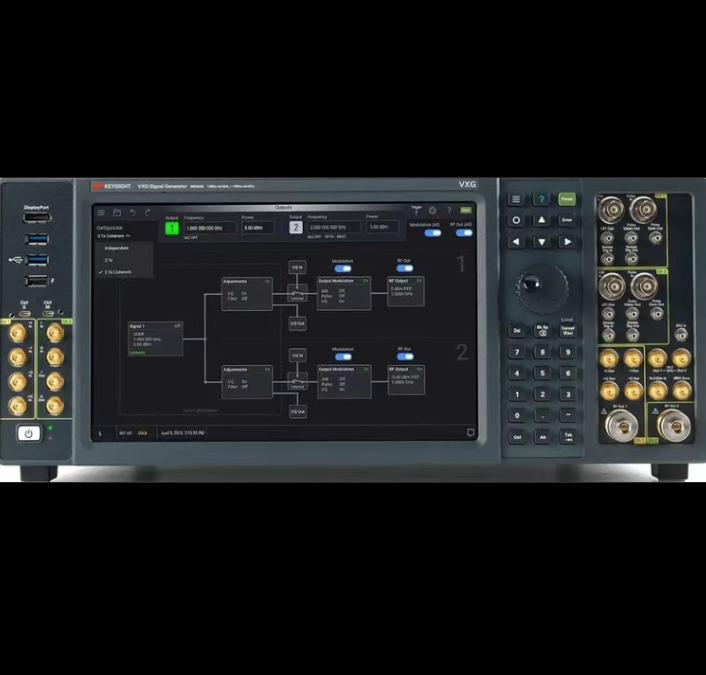Click the hardware Enter key

(x=567, y=220)
